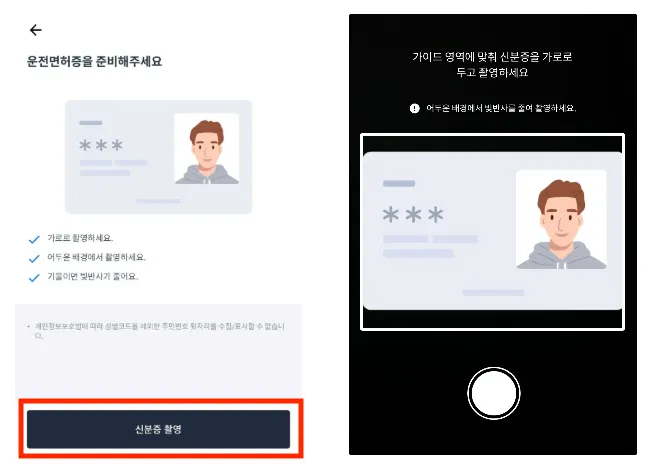The height and width of the screenshot is (469, 650).
Task: Tap the white camera shutter button
Action: (494, 393)
